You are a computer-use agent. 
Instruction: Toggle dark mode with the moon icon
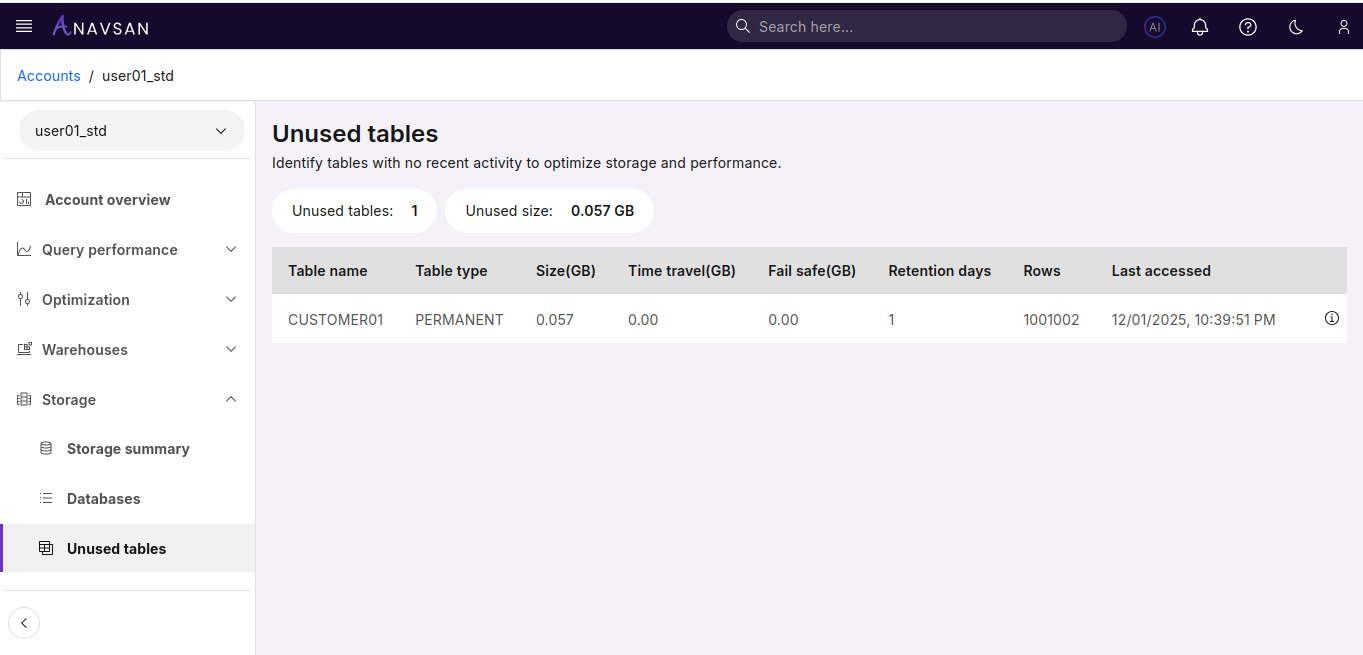[1295, 27]
